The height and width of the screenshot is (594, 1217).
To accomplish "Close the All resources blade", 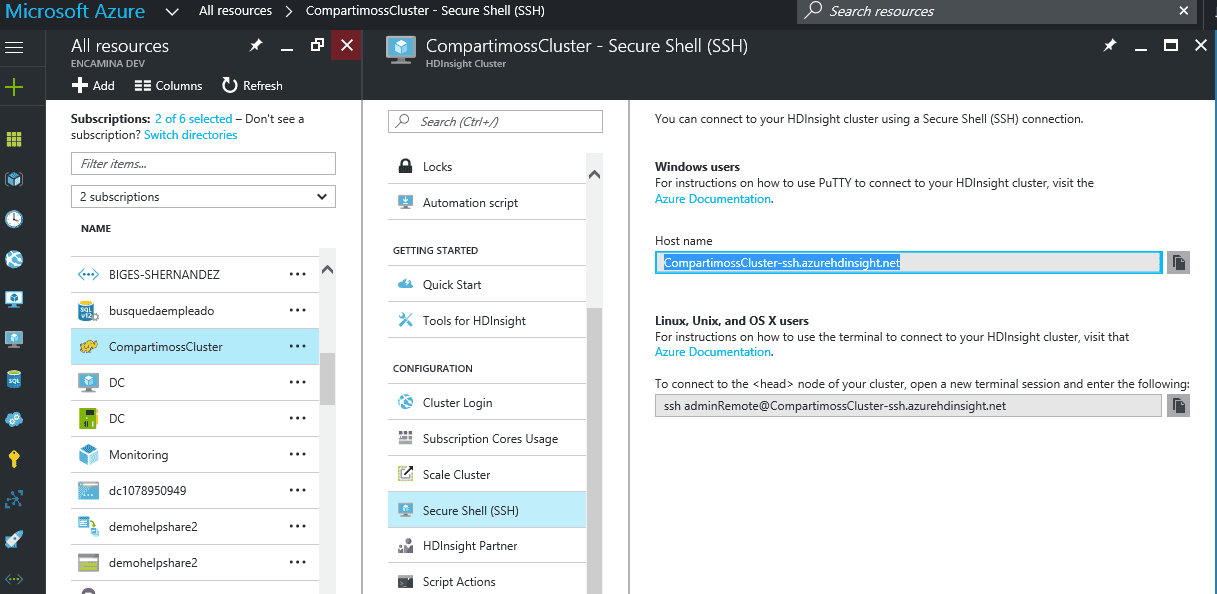I will pyautogui.click(x=346, y=45).
